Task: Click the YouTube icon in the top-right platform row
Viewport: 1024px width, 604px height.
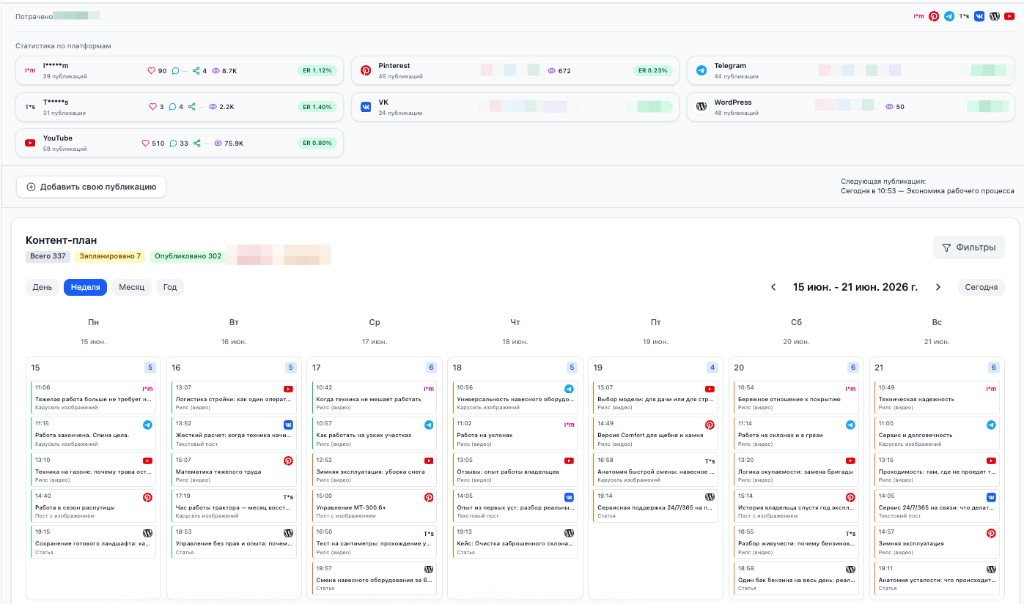Action: (1009, 16)
